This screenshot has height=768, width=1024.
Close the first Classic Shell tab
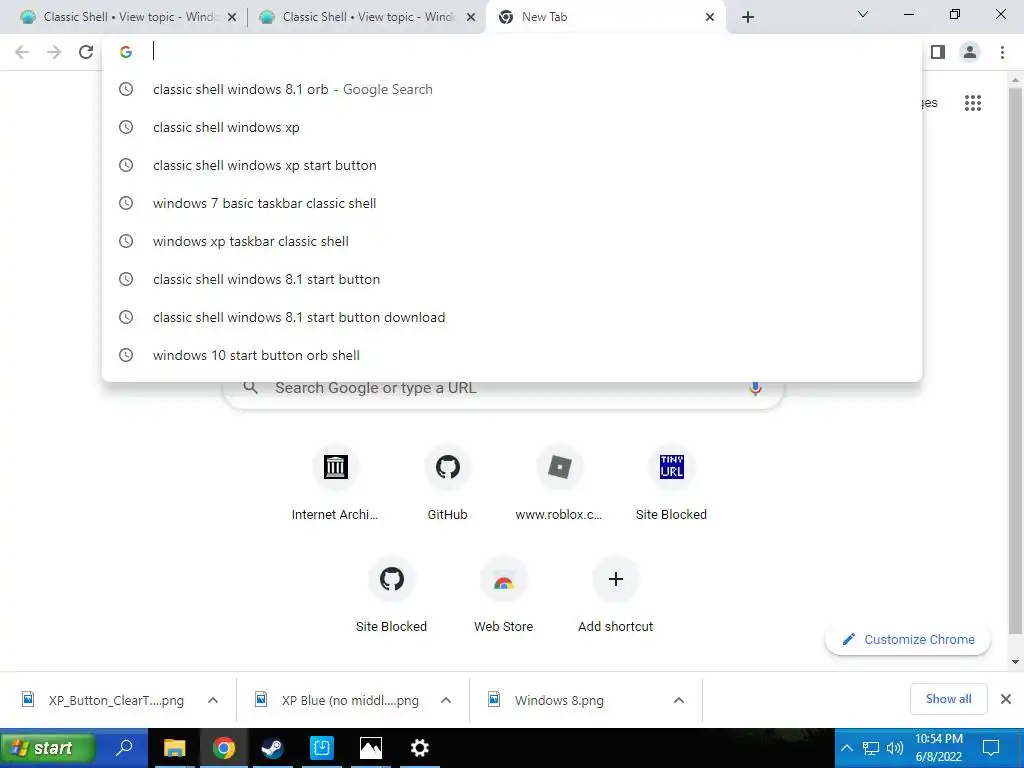click(x=232, y=18)
